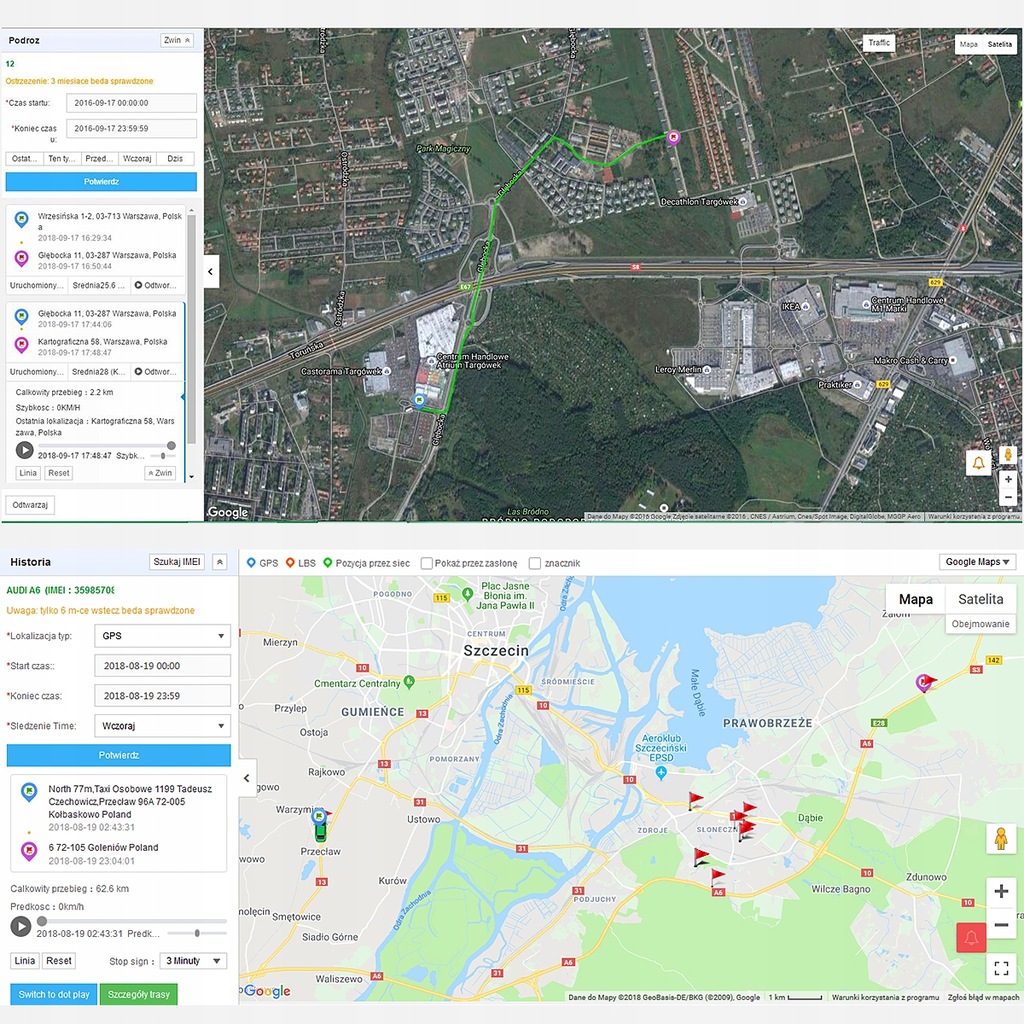Enable the 'Pokaż przez zasłonę' checkbox
Screen dimensions: 1024x1024
tap(426, 563)
